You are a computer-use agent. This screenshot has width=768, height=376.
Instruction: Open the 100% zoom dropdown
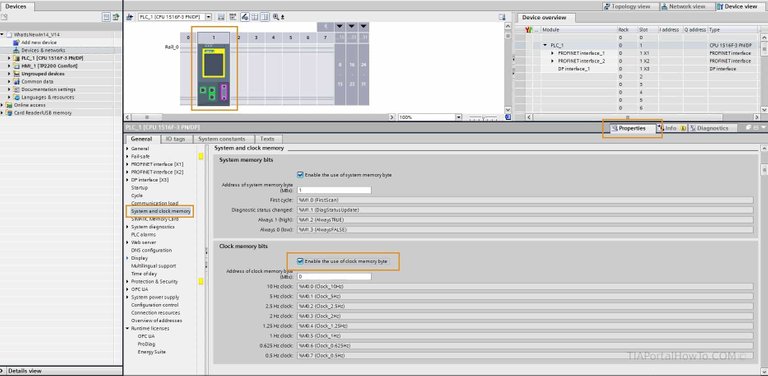(458, 118)
